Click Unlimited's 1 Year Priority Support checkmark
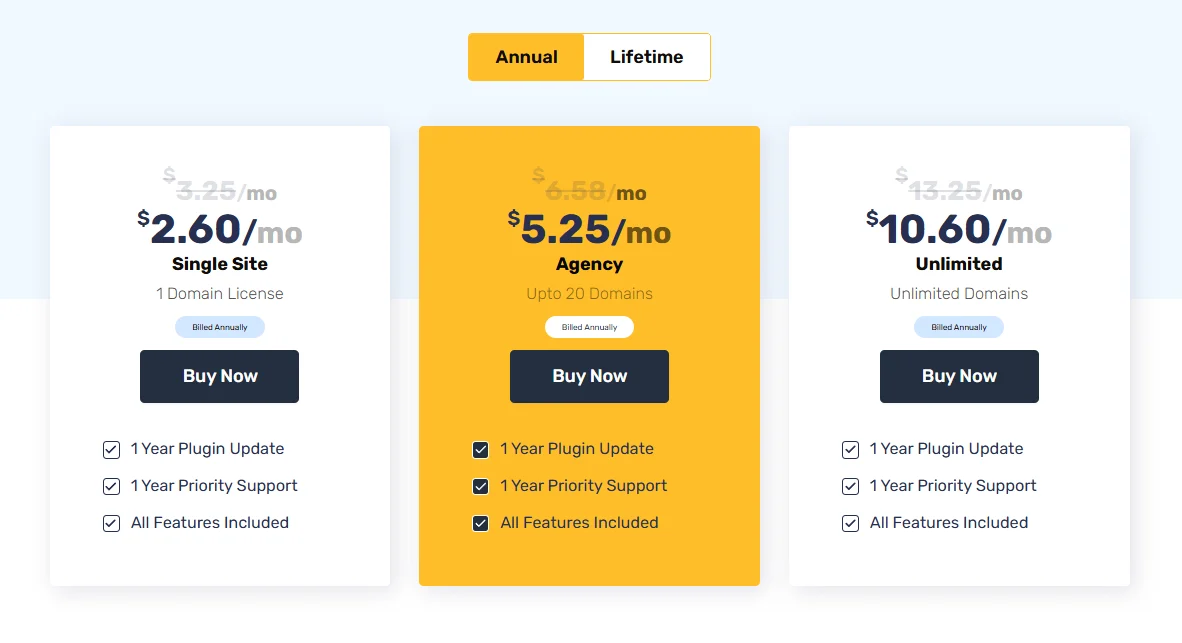Image resolution: width=1182 pixels, height=643 pixels. tap(850, 487)
